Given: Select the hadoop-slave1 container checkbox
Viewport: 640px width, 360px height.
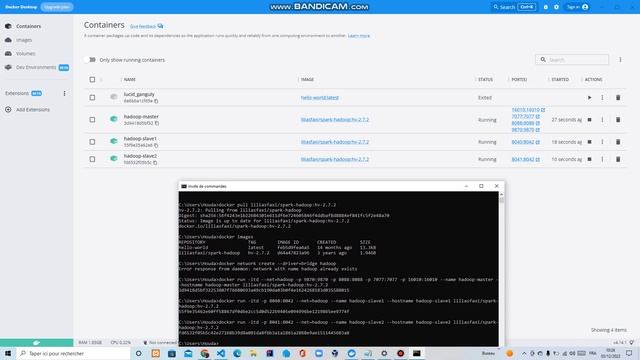Looking at the screenshot, I should click(x=92, y=142).
